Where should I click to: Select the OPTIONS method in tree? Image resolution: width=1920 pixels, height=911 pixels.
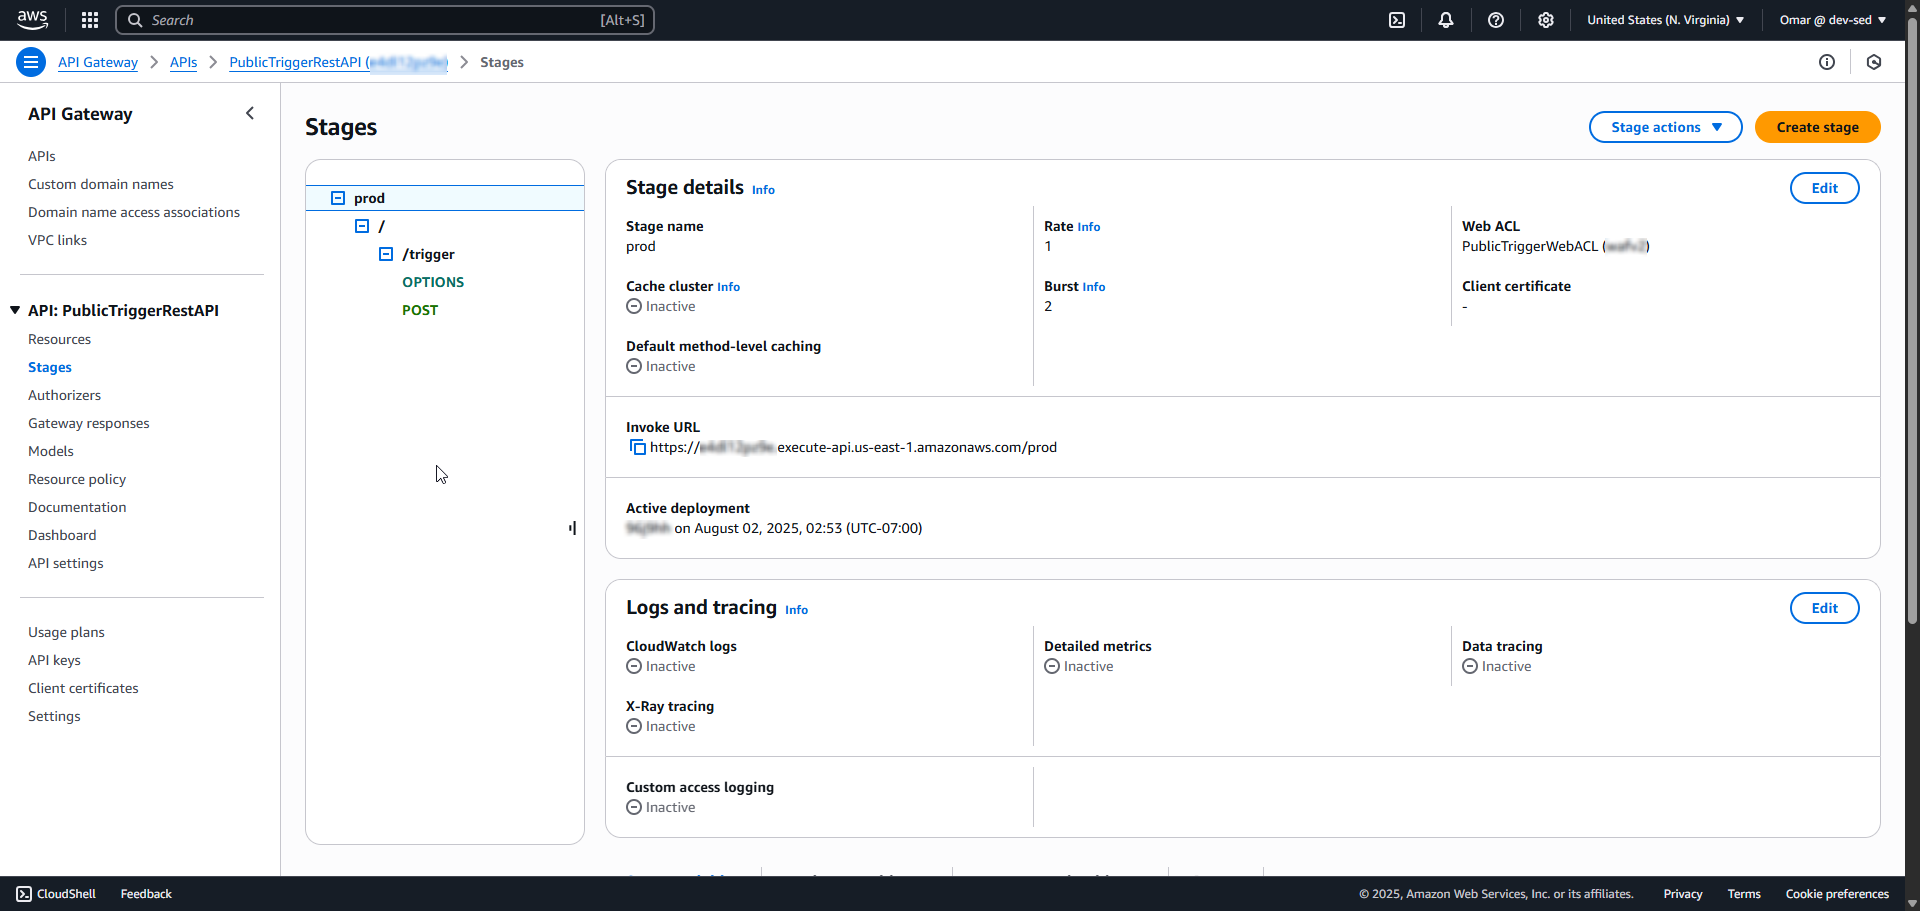(433, 282)
